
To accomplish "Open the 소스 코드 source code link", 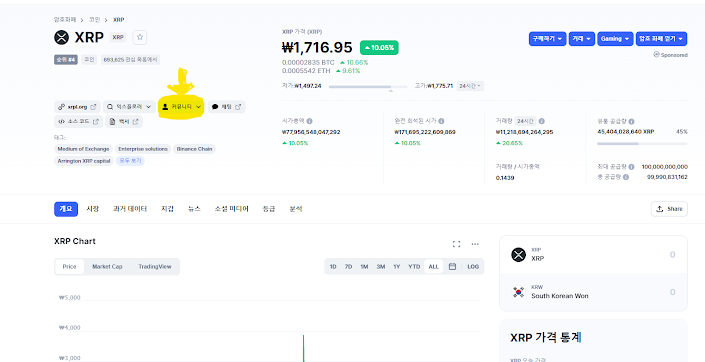I will click(78, 121).
